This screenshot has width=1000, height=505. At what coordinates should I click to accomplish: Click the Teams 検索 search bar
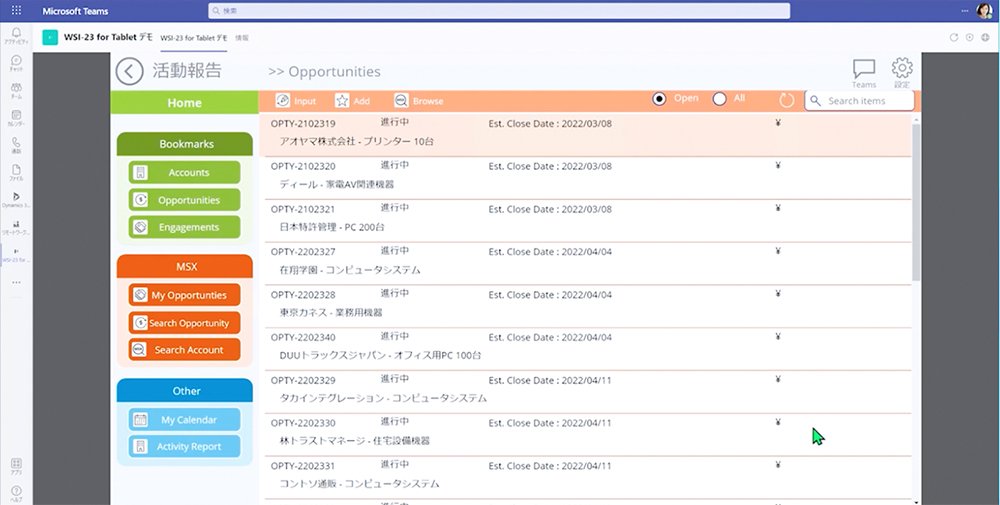(499, 11)
